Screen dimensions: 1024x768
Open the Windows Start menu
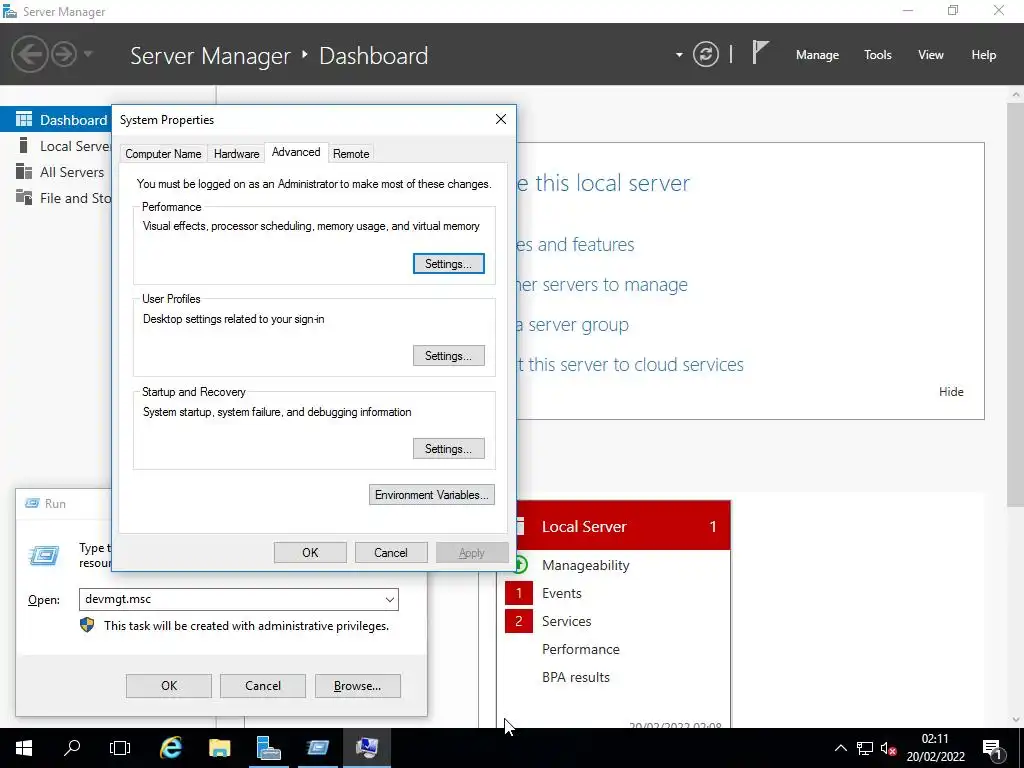point(24,748)
